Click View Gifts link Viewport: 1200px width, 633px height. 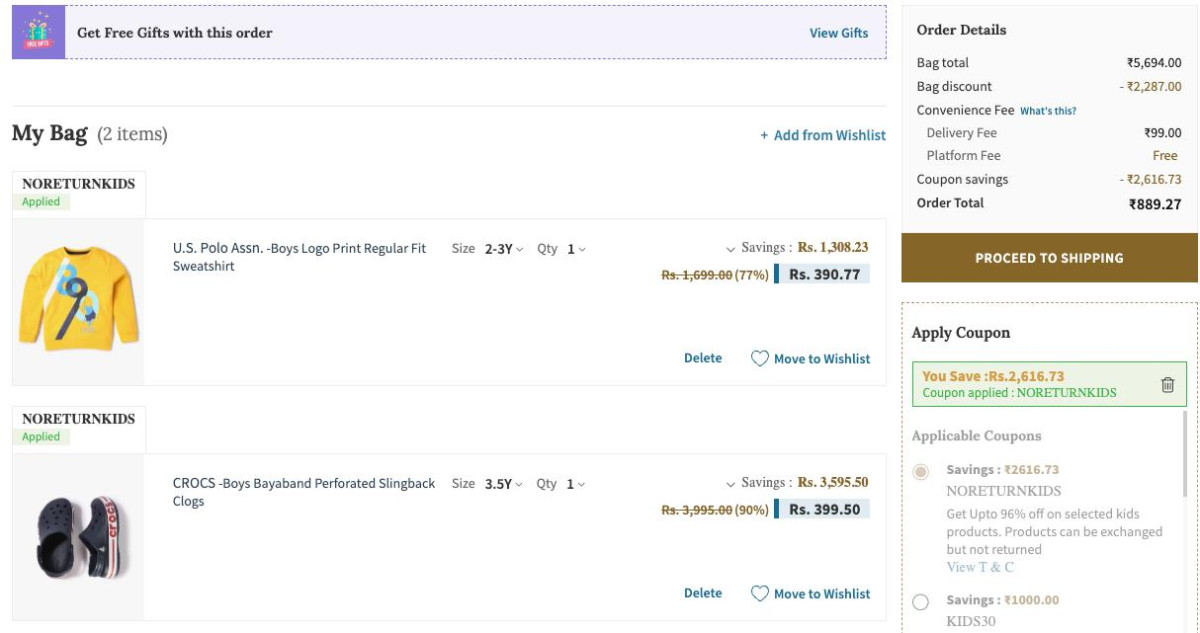click(x=839, y=33)
